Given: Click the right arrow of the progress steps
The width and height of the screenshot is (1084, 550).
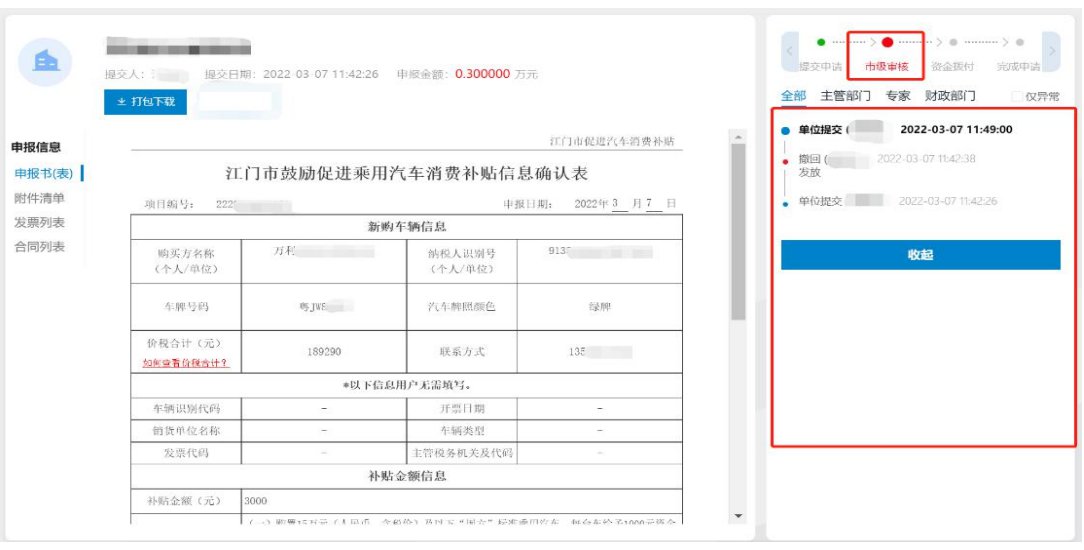Looking at the screenshot, I should click(1051, 50).
